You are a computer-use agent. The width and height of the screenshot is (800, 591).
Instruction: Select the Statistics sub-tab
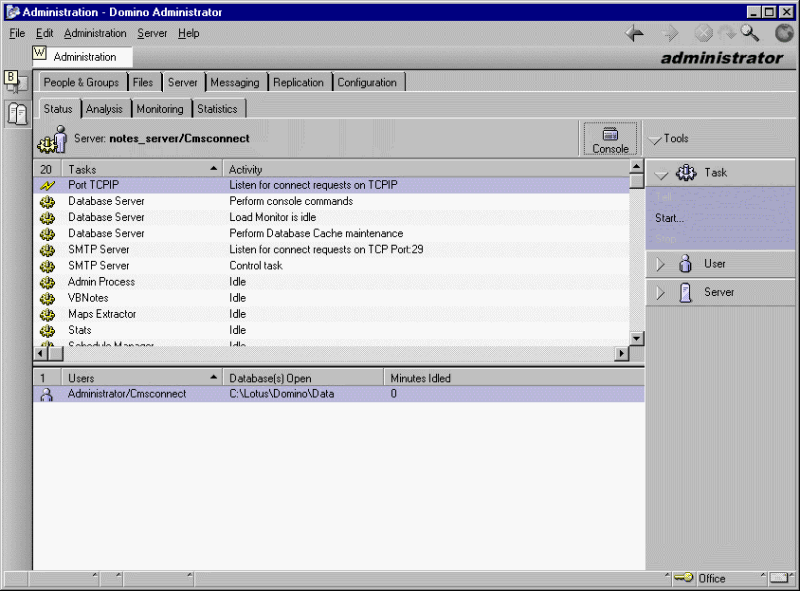tap(217, 109)
